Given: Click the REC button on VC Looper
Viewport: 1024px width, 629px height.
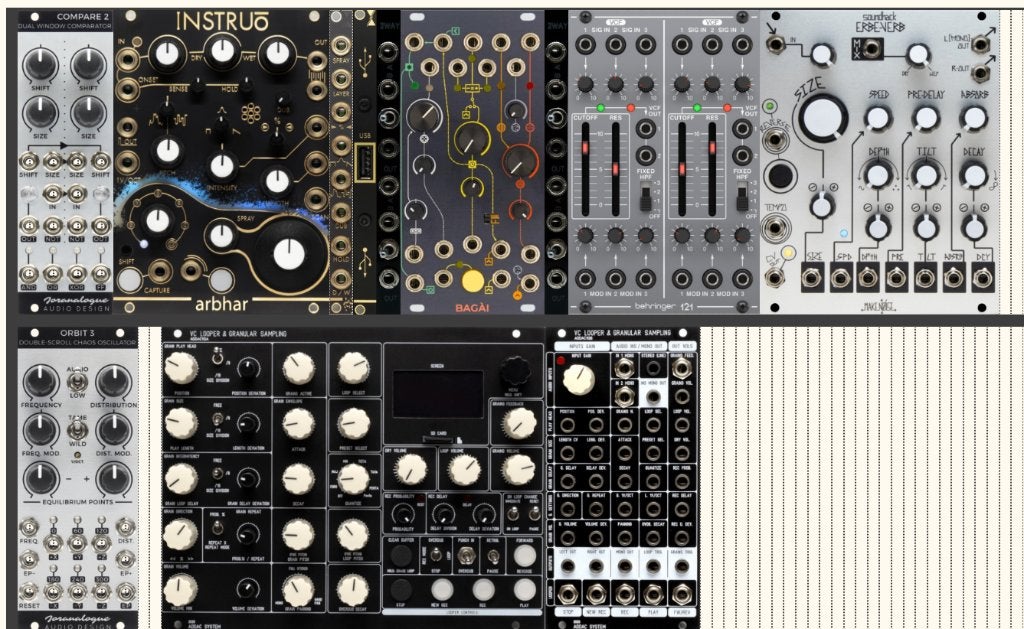Looking at the screenshot, I should coord(484,590).
